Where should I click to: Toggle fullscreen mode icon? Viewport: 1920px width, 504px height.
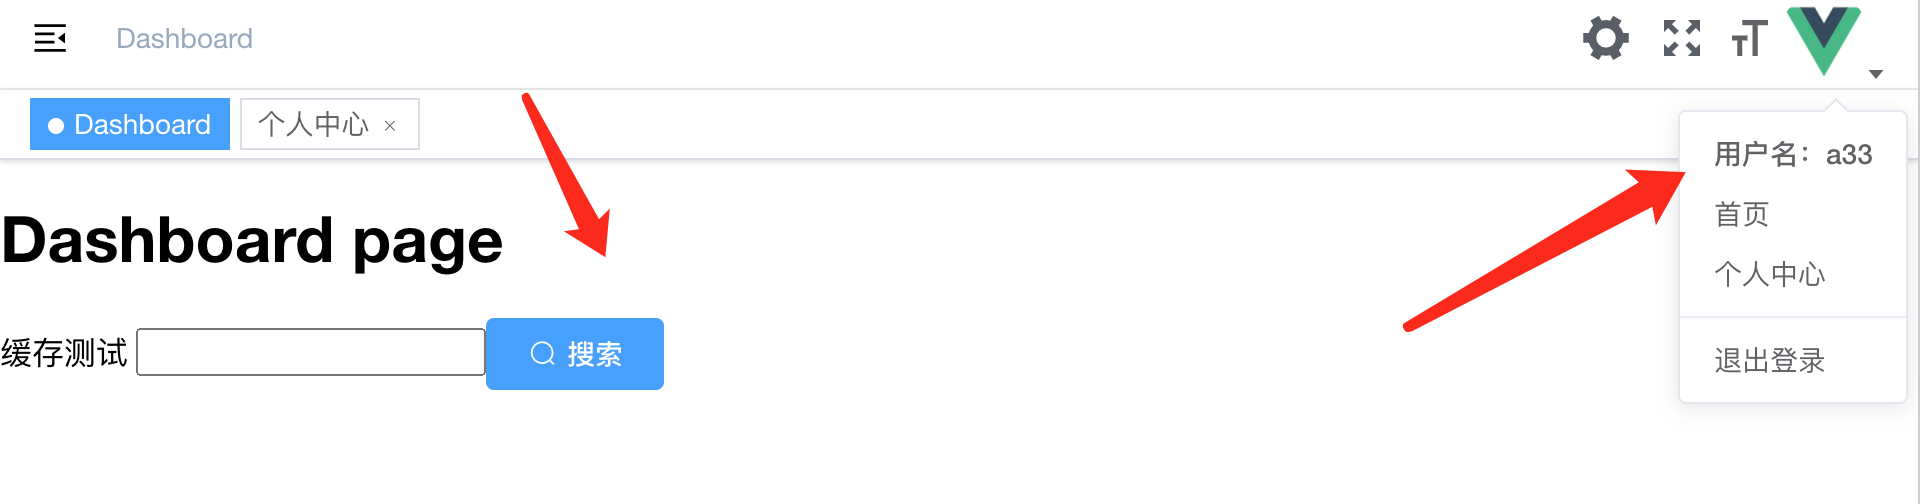pyautogui.click(x=1682, y=39)
